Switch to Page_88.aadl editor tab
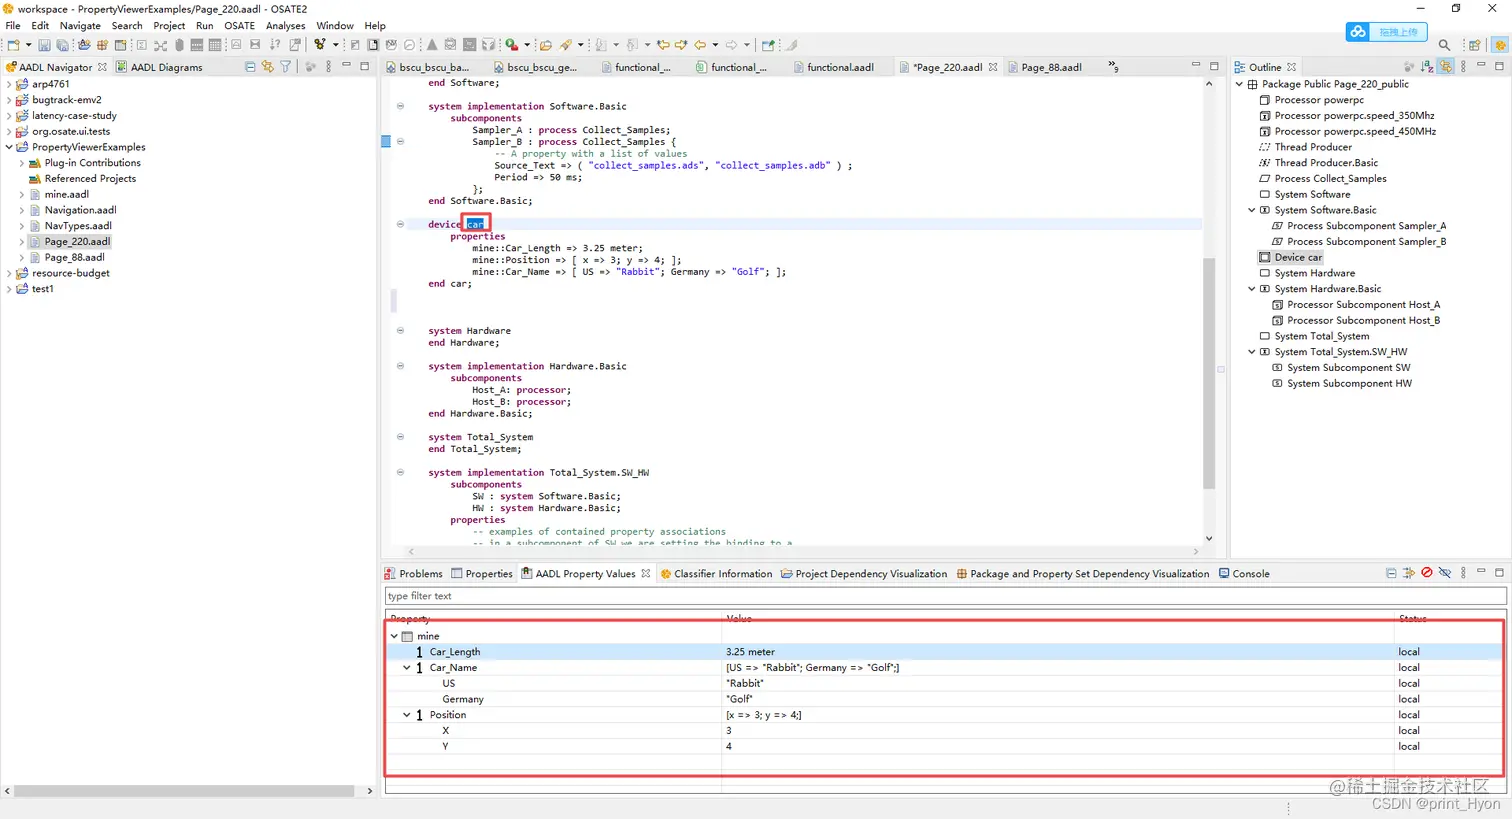The width and height of the screenshot is (1512, 819). pos(1045,67)
